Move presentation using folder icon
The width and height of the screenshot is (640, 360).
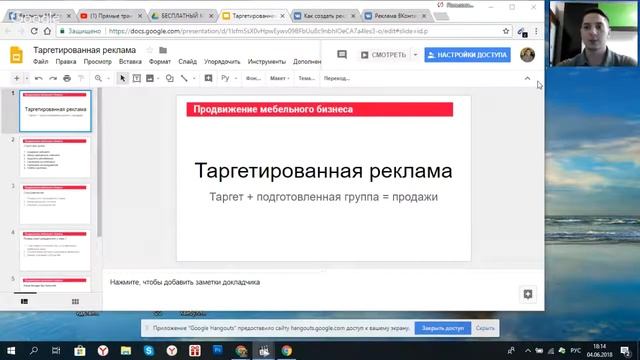pyautogui.click(x=163, y=50)
